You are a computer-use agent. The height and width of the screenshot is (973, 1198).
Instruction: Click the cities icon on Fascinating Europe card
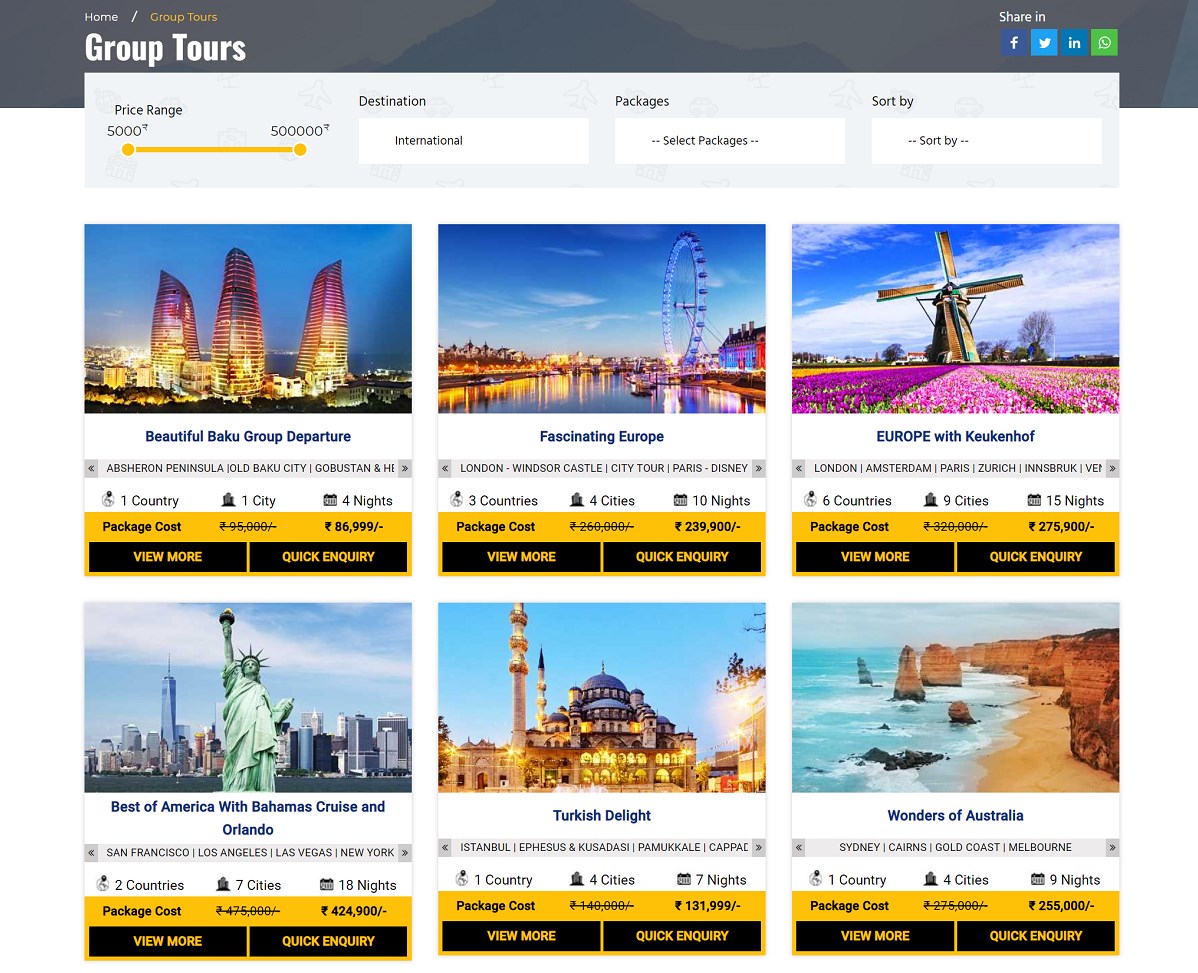pyautogui.click(x=577, y=499)
